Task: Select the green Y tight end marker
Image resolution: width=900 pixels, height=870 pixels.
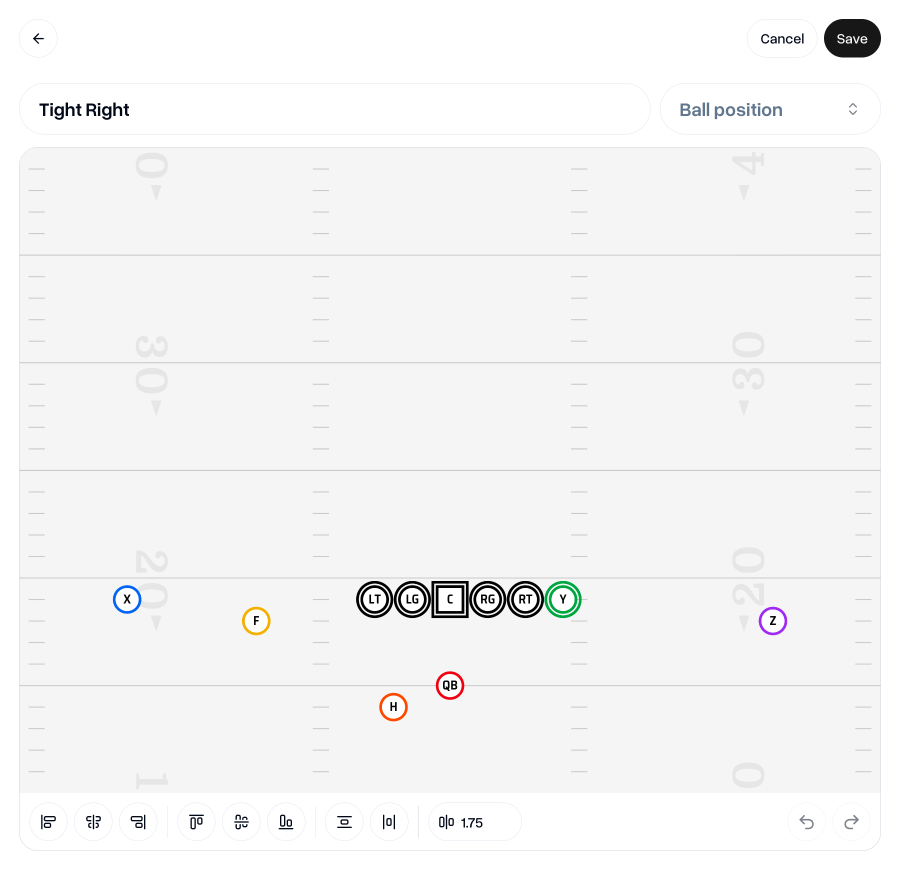Action: coord(563,600)
